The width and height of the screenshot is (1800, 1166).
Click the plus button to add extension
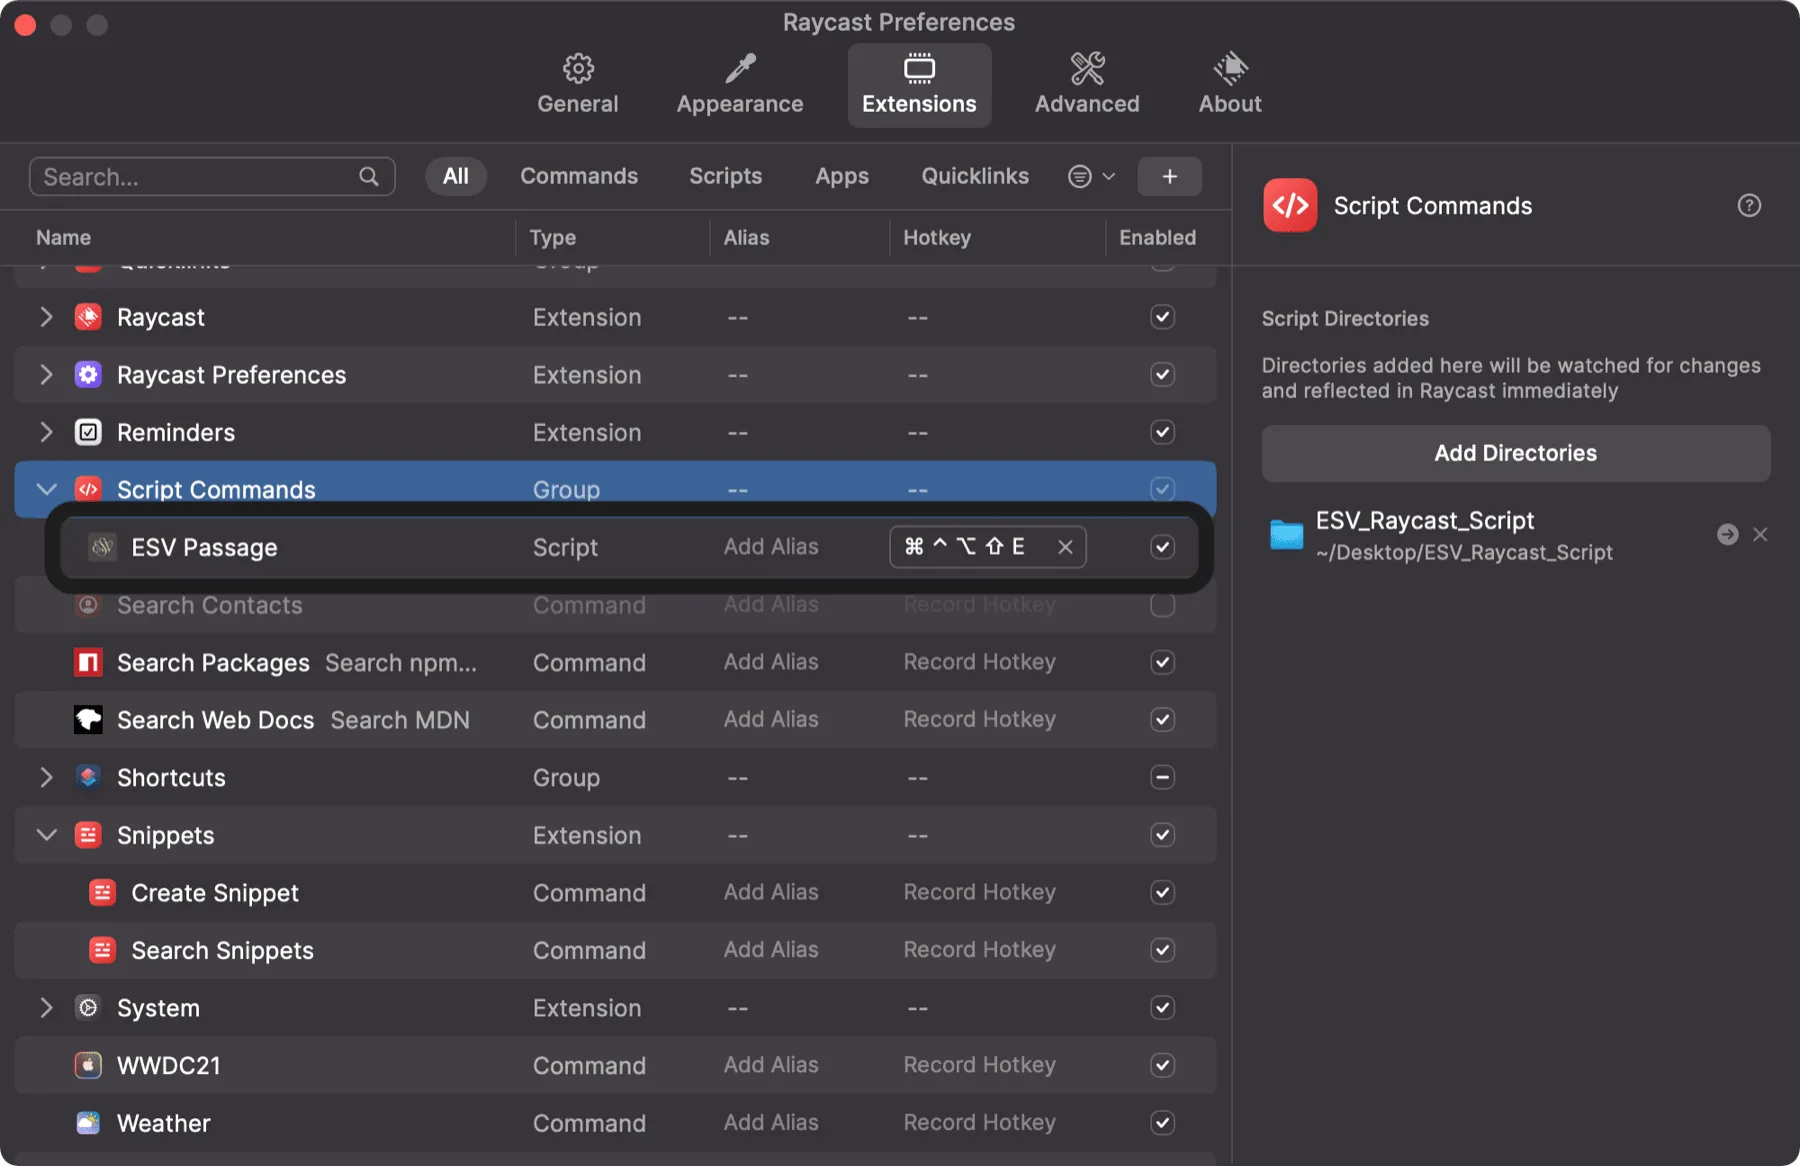tap(1169, 177)
